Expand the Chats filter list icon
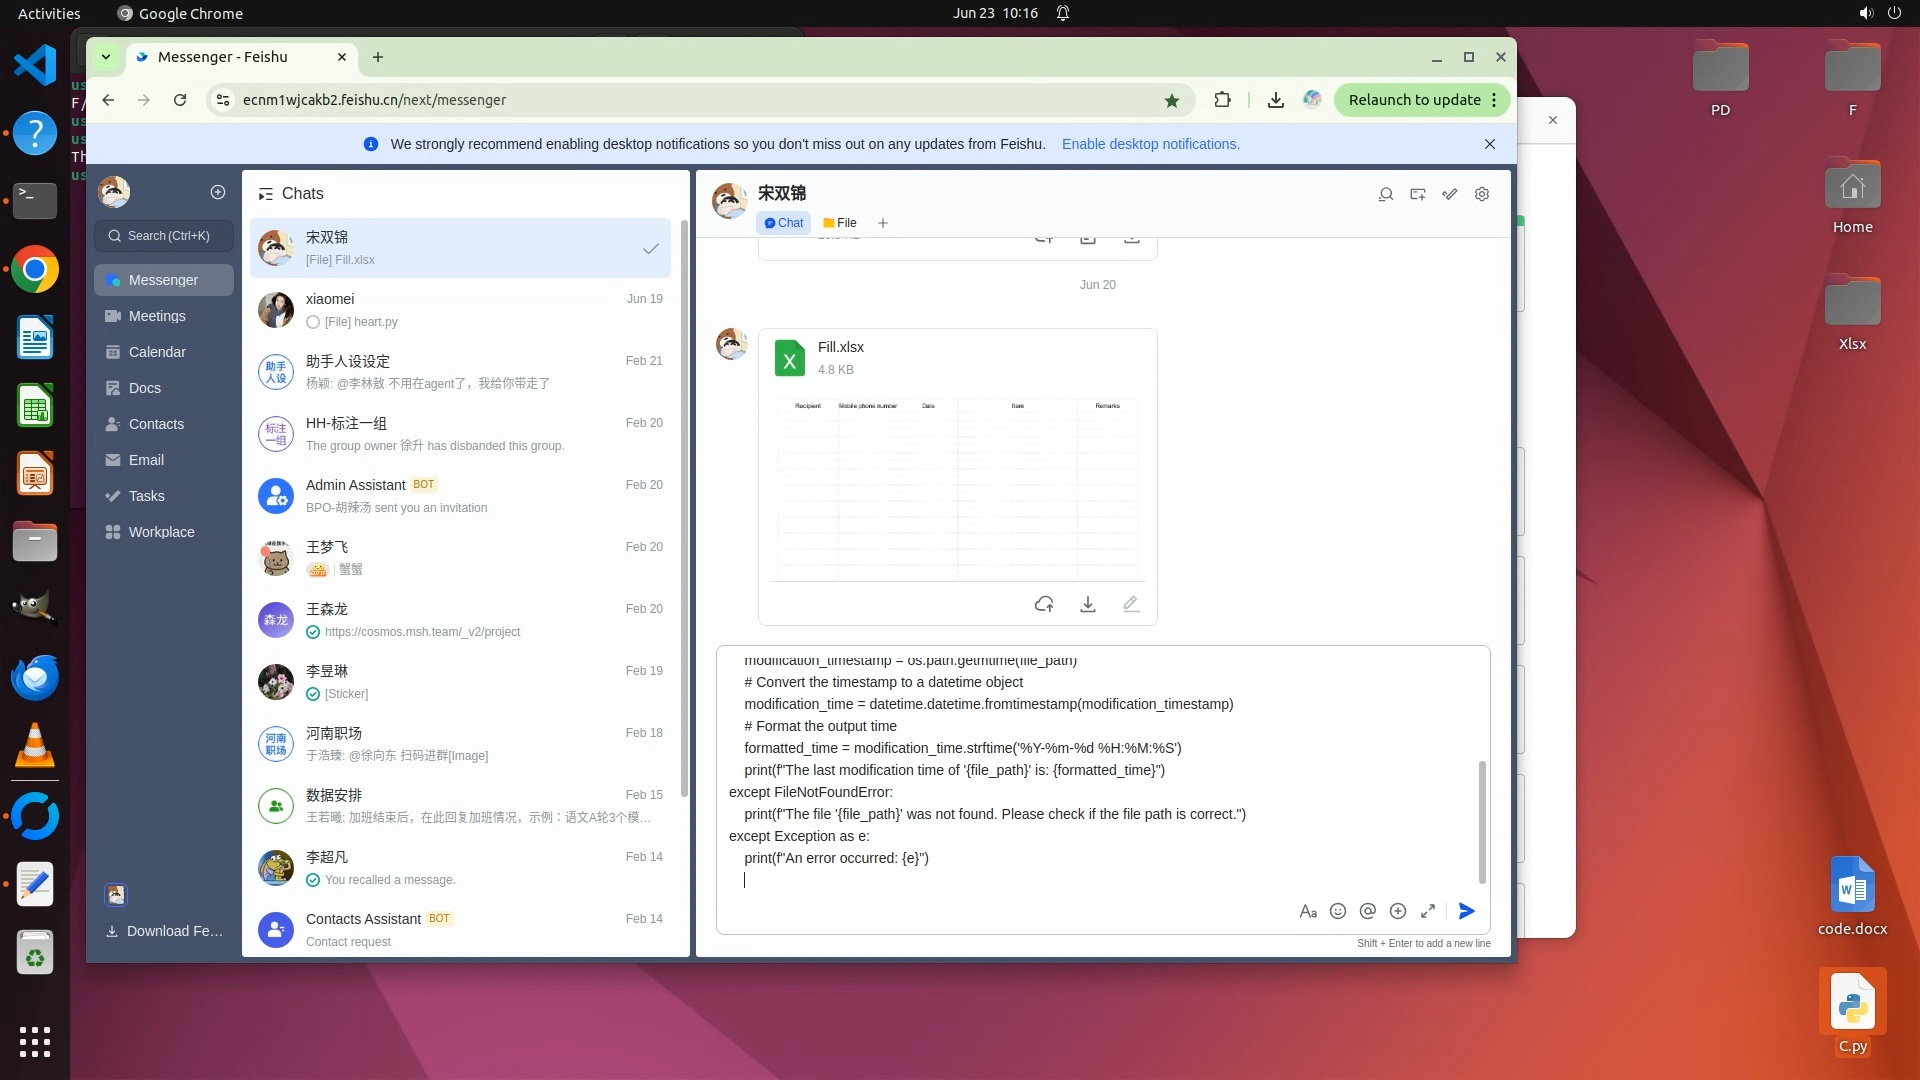The height and width of the screenshot is (1080, 1920). tap(265, 194)
